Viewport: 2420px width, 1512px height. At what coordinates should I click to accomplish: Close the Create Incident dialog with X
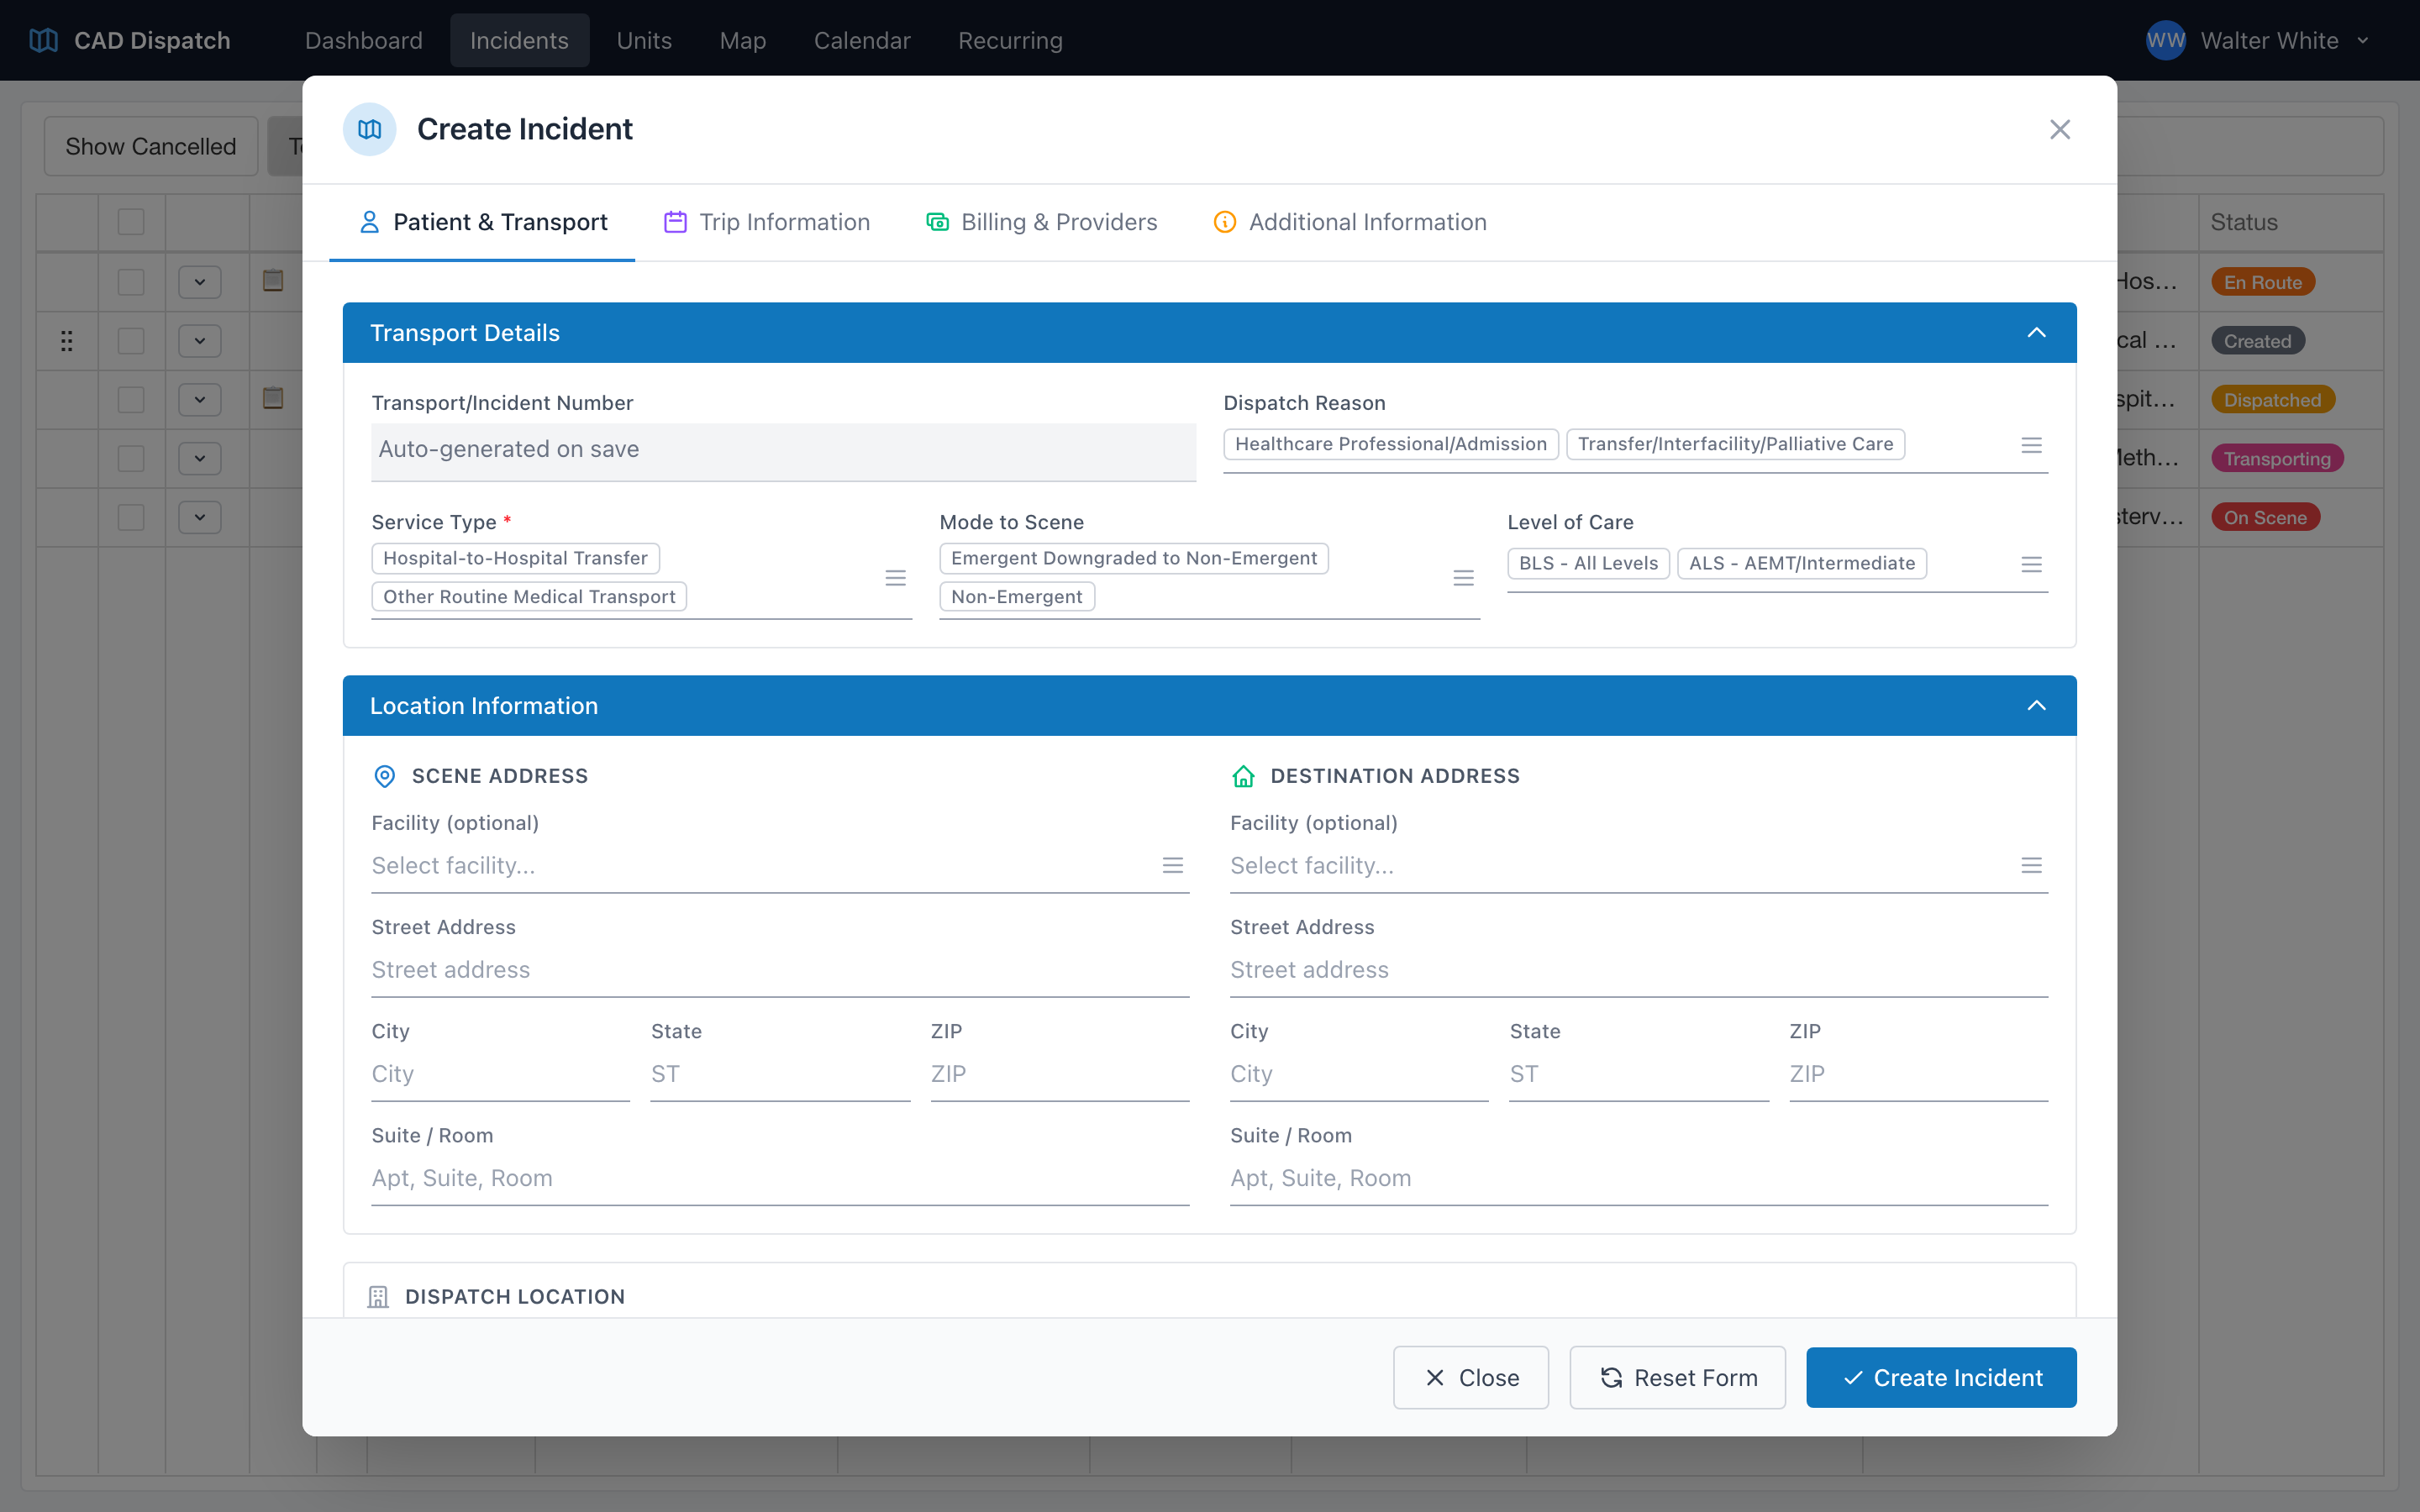[x=2060, y=129]
